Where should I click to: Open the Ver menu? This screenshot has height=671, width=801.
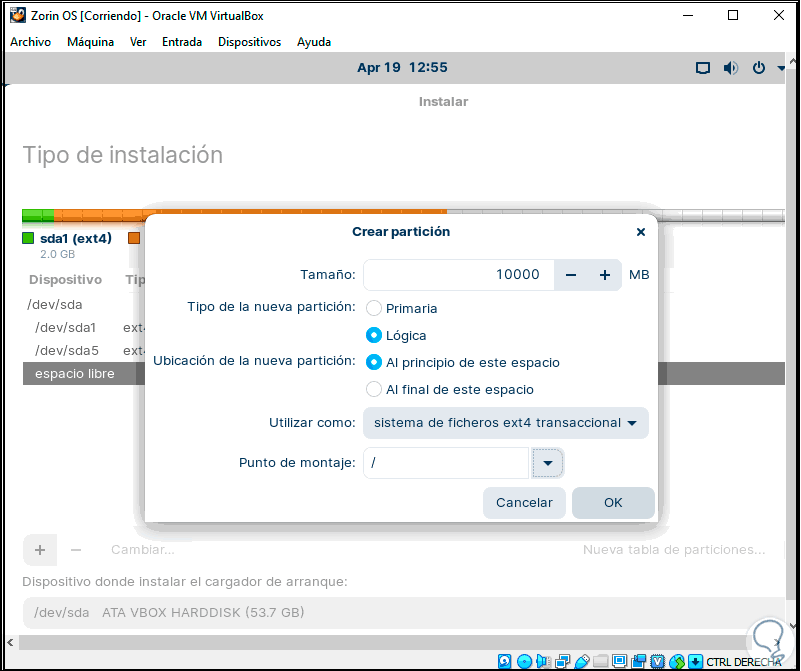coord(138,42)
